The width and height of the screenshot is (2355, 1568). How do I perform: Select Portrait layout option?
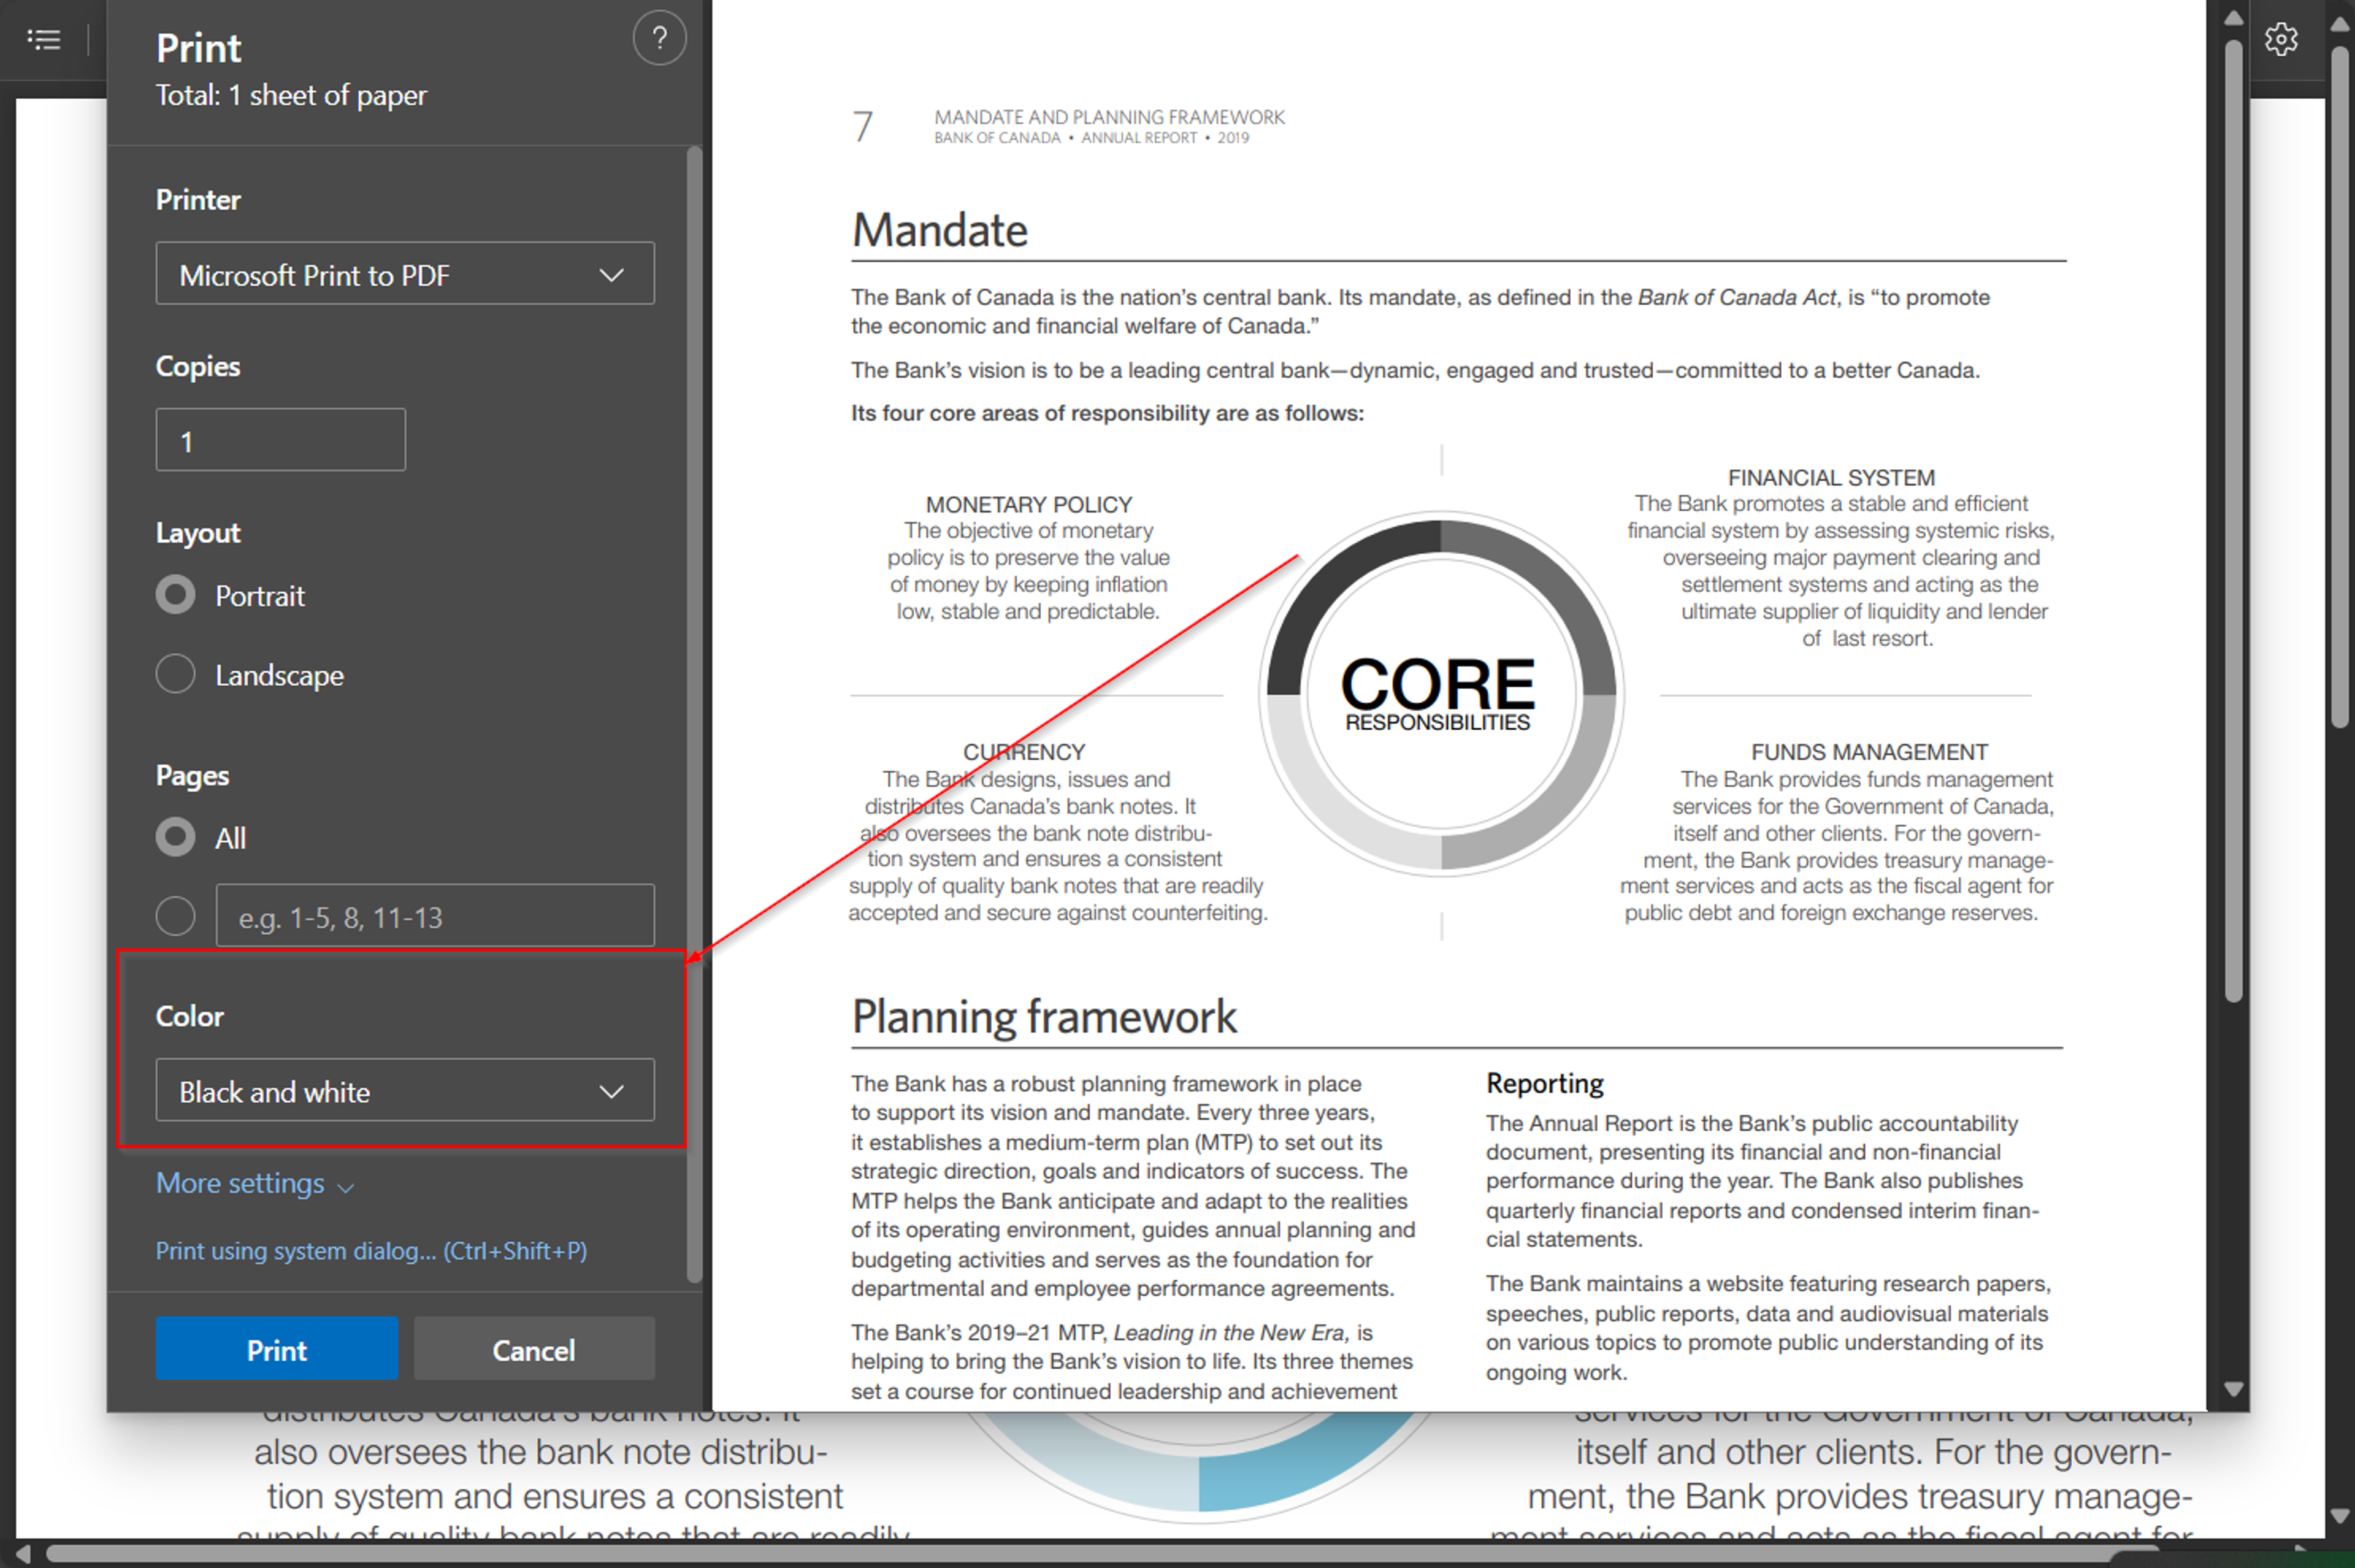click(175, 595)
